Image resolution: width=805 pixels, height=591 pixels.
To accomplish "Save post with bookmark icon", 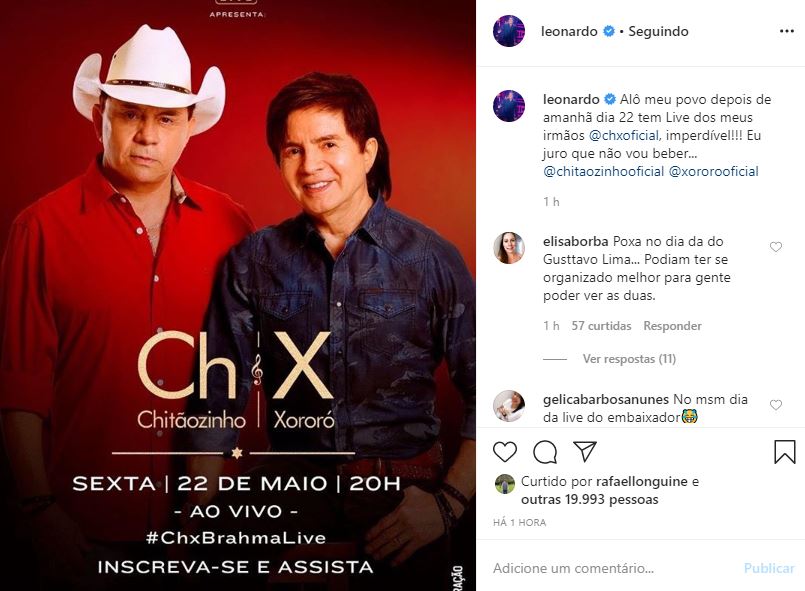I will pos(784,452).
